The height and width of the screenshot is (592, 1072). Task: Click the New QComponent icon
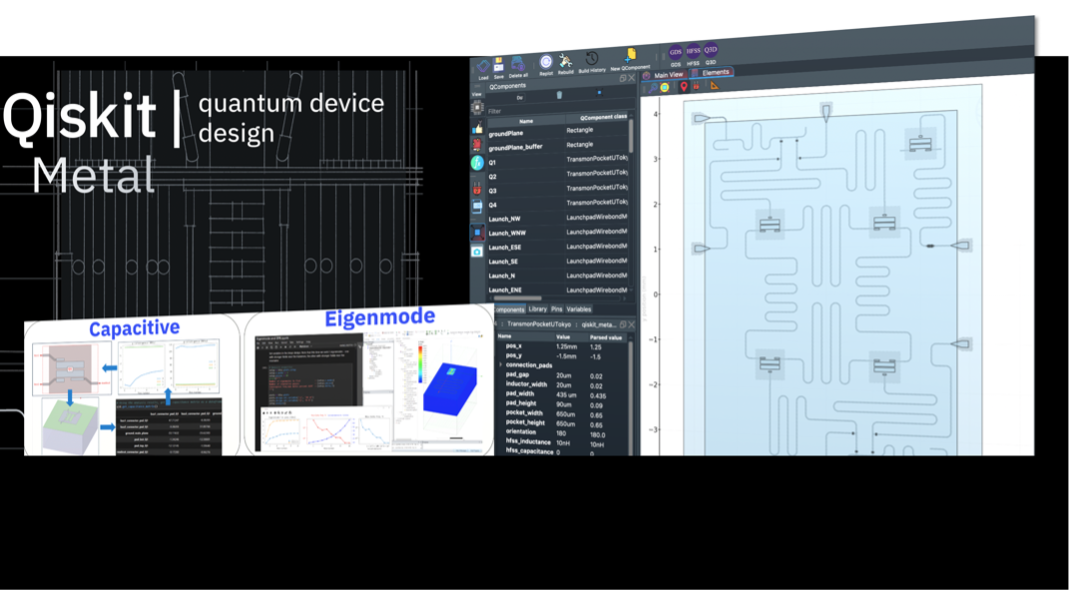tap(630, 55)
